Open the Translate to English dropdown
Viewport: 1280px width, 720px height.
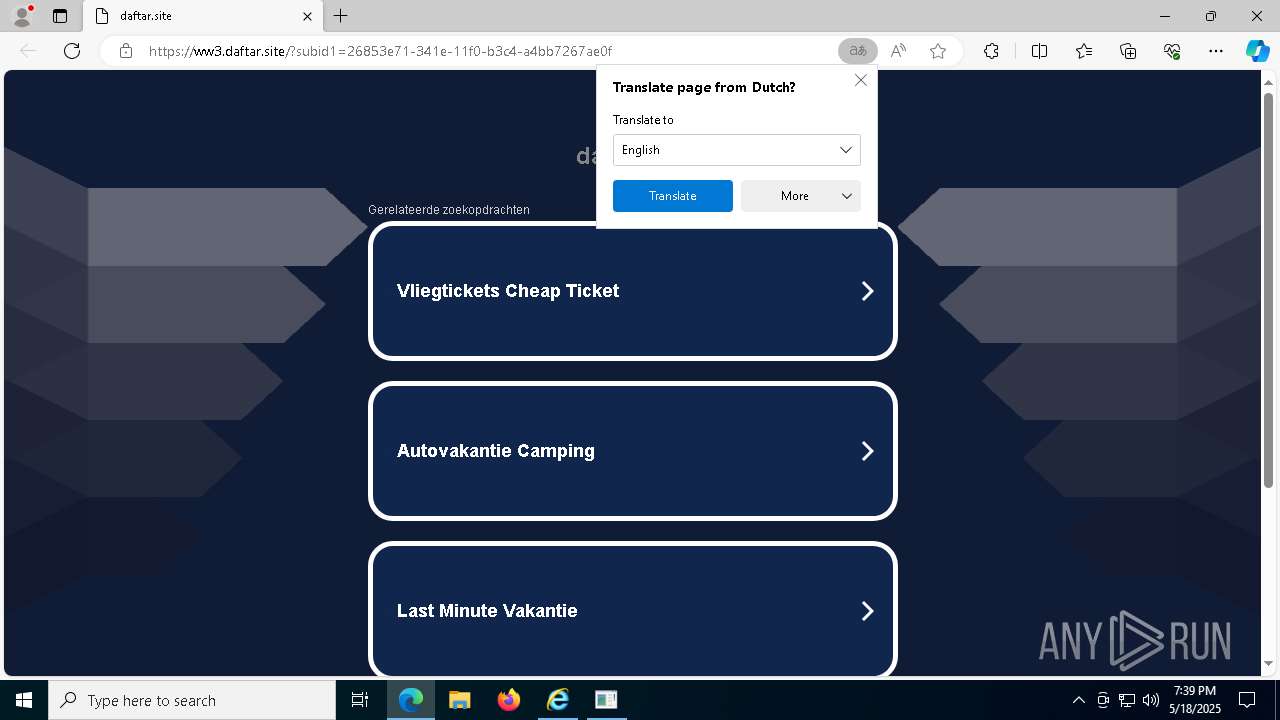pyautogui.click(x=737, y=150)
